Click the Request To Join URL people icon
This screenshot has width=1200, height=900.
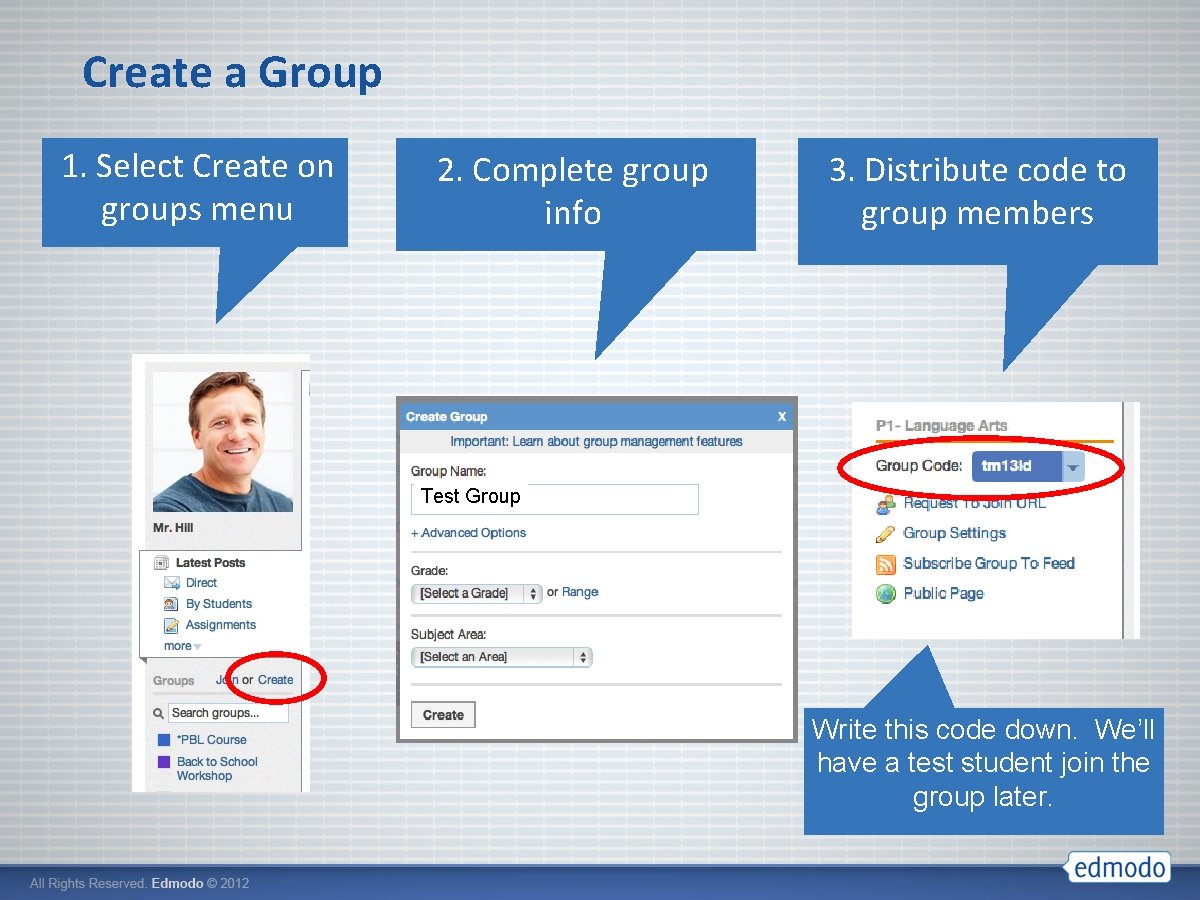point(886,503)
